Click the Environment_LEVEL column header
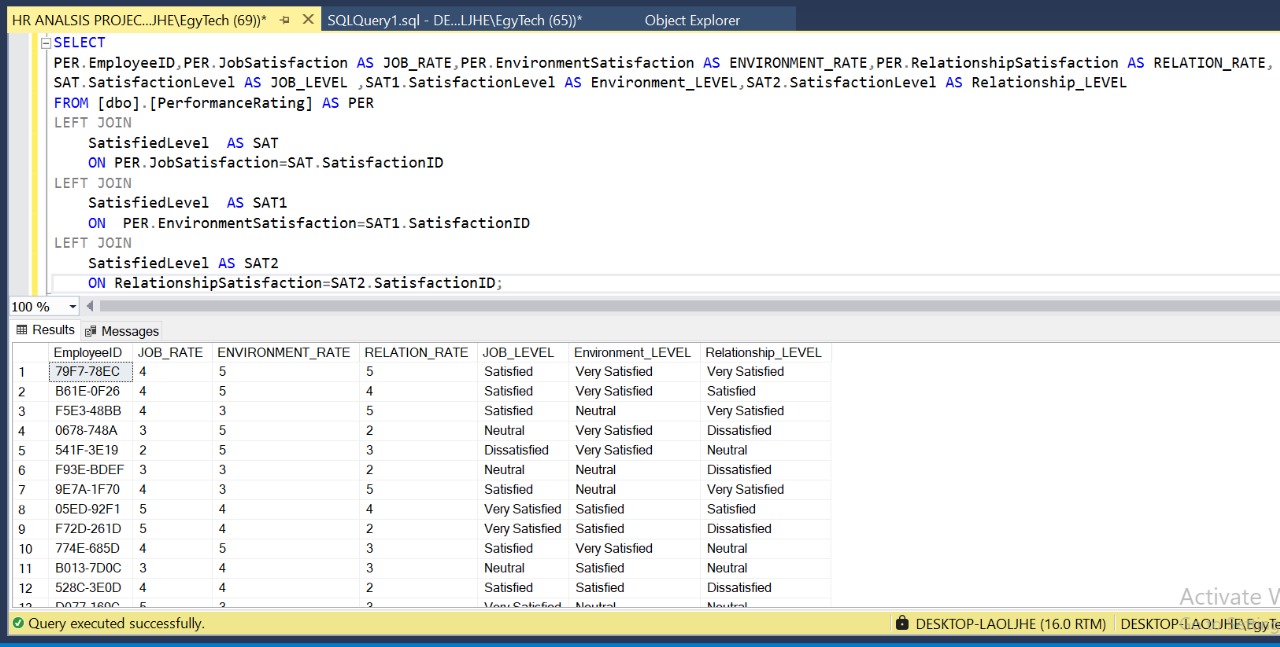 (x=634, y=352)
